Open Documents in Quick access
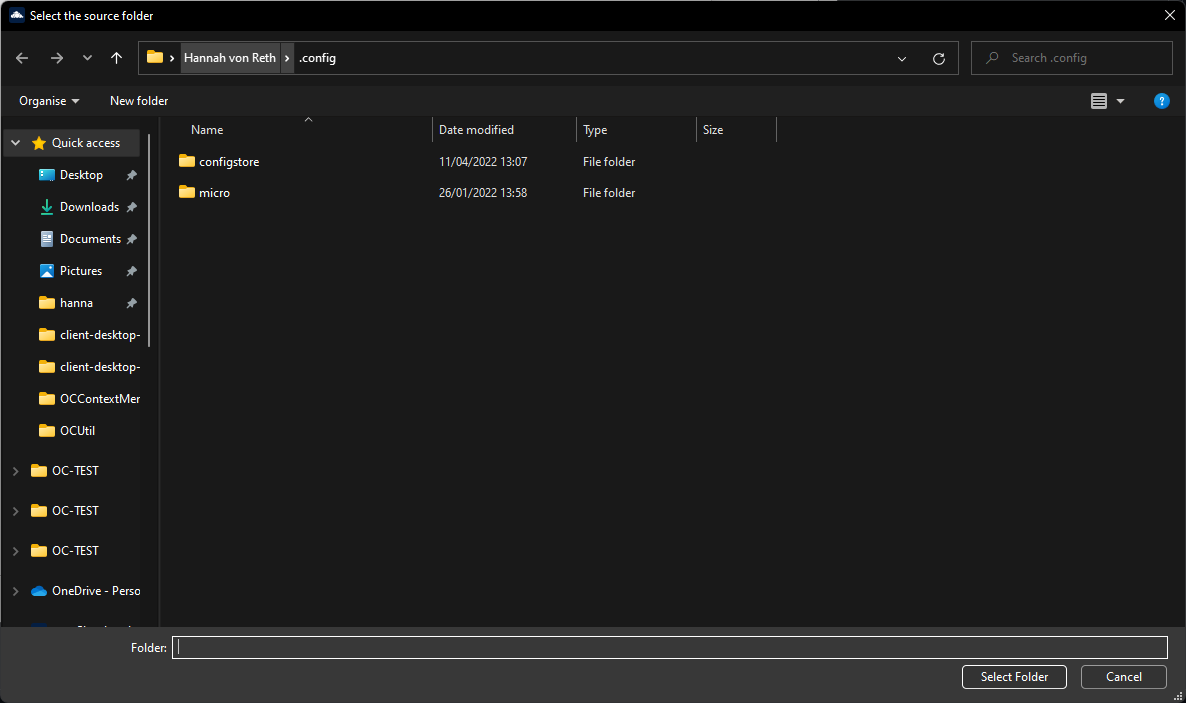 [x=90, y=239]
